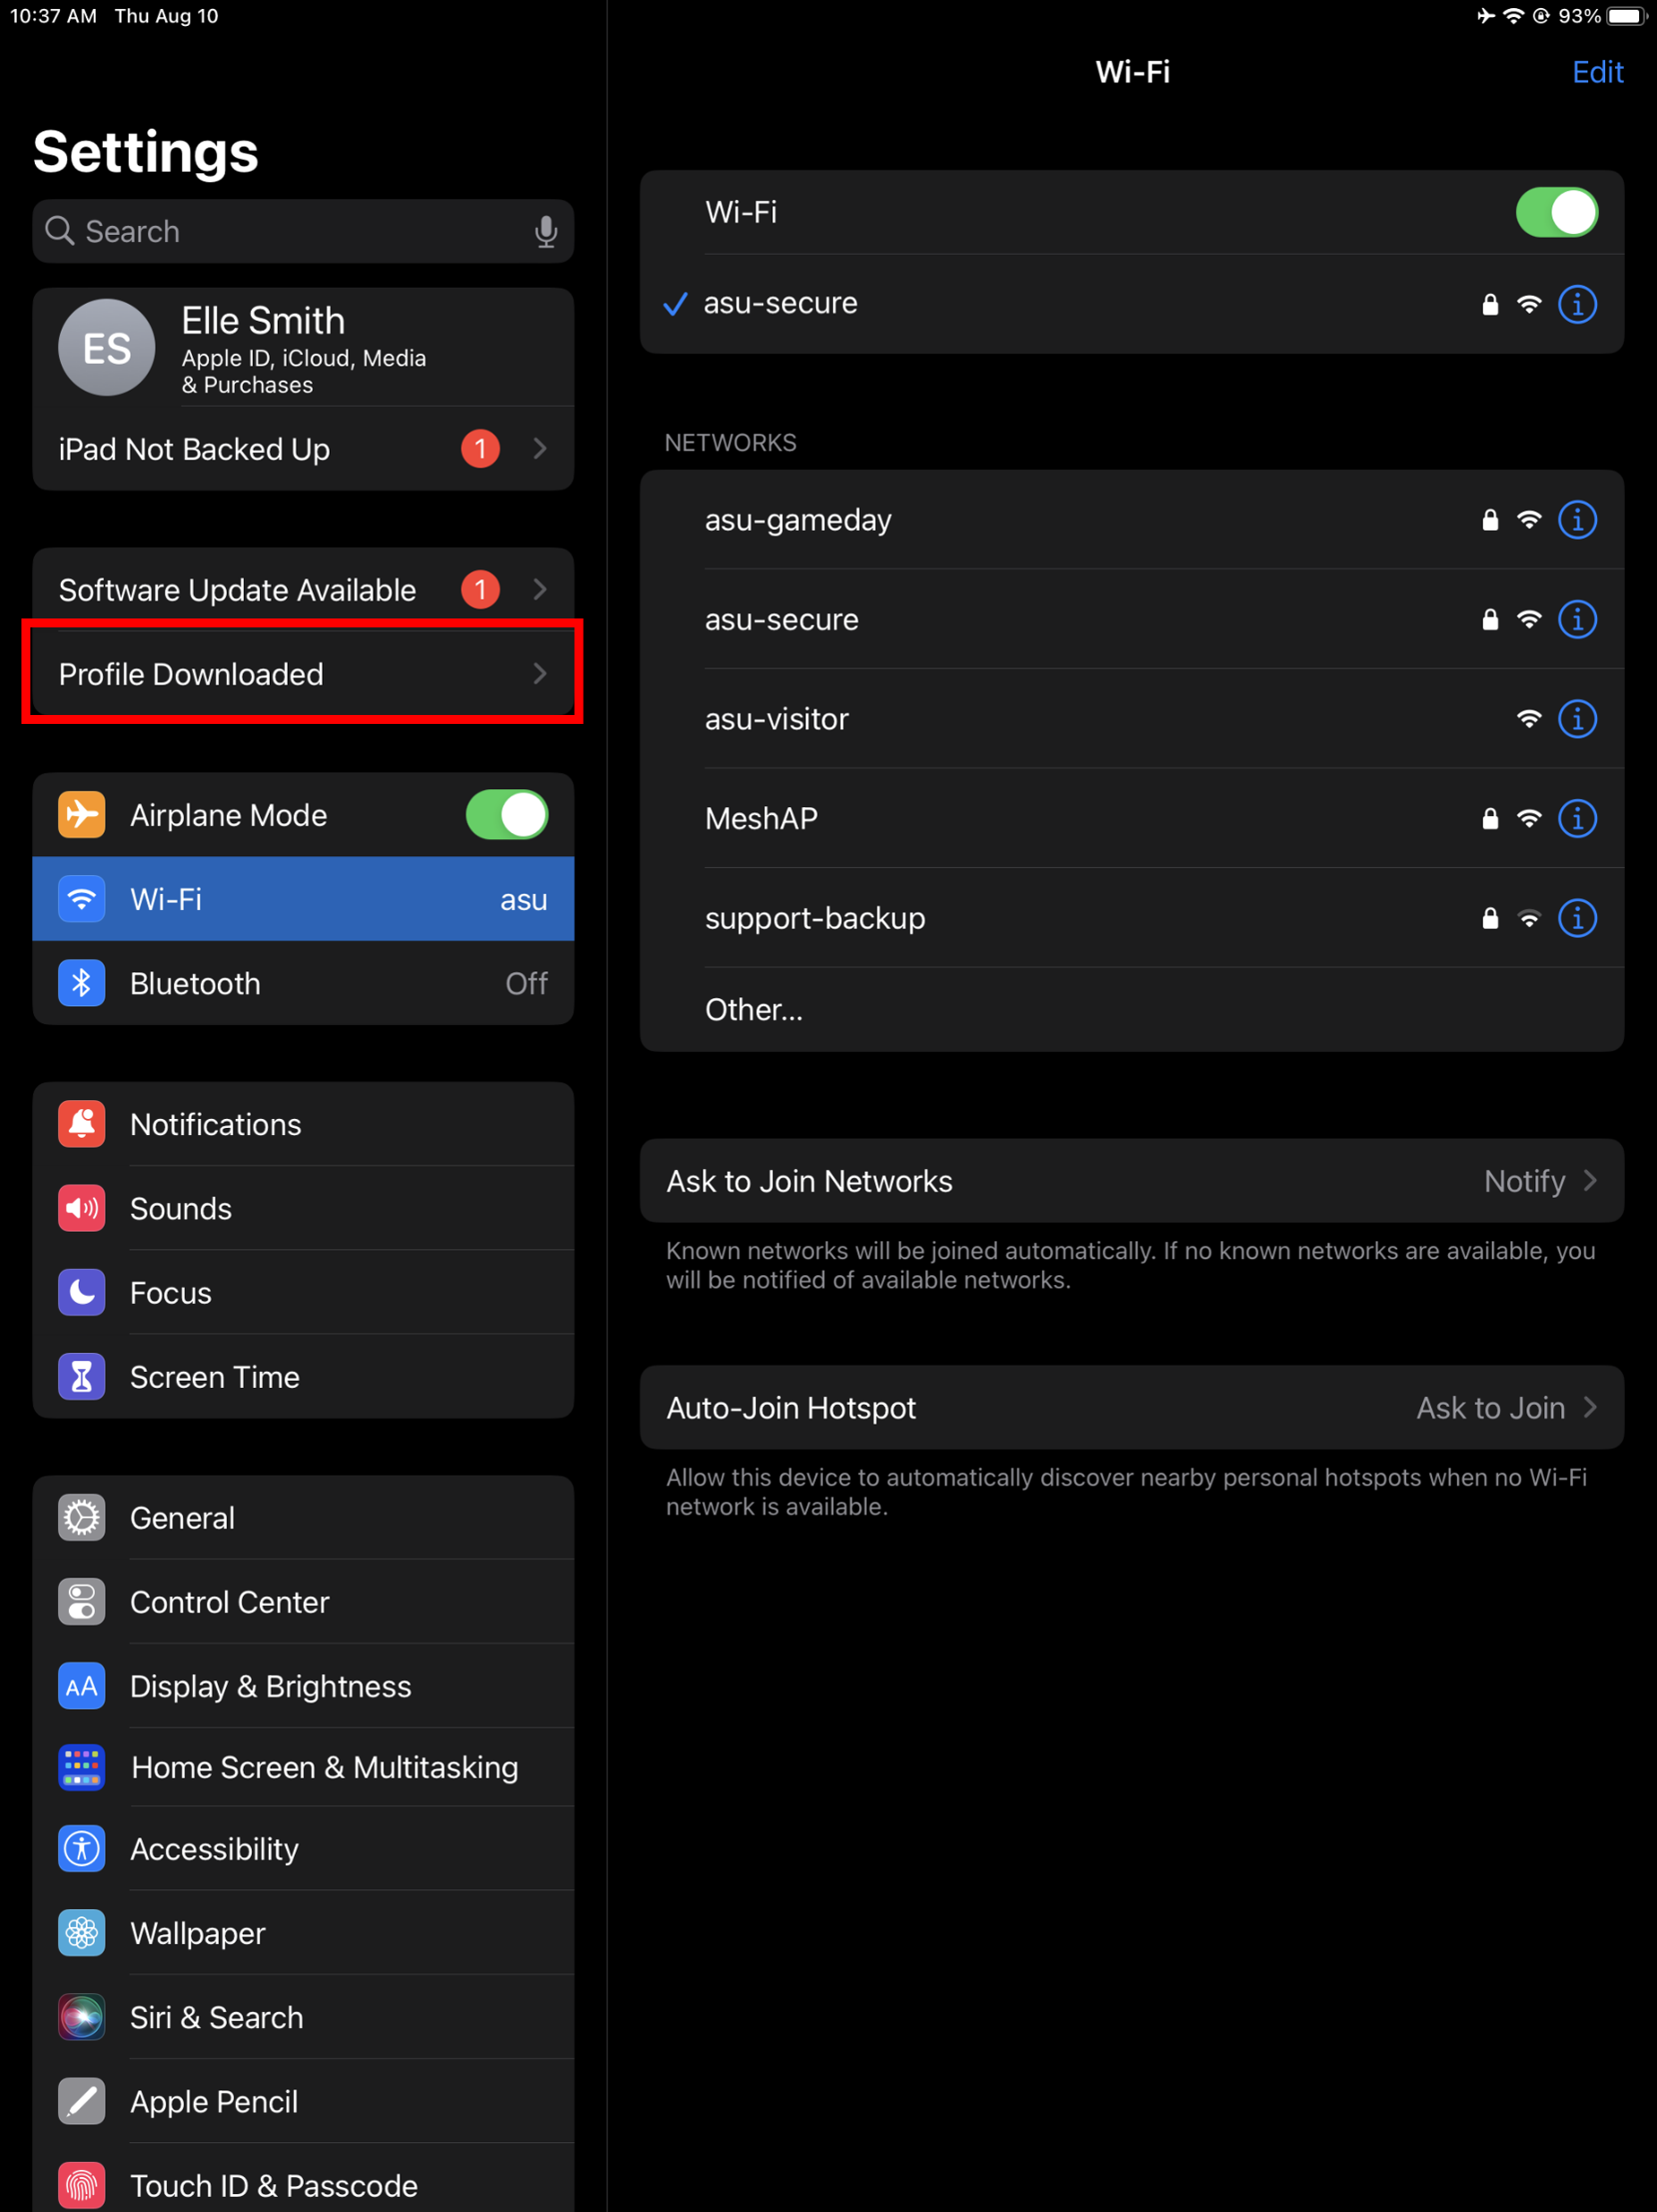Tap the Siri & Search icon
The width and height of the screenshot is (1657, 2212).
pyautogui.click(x=82, y=2018)
